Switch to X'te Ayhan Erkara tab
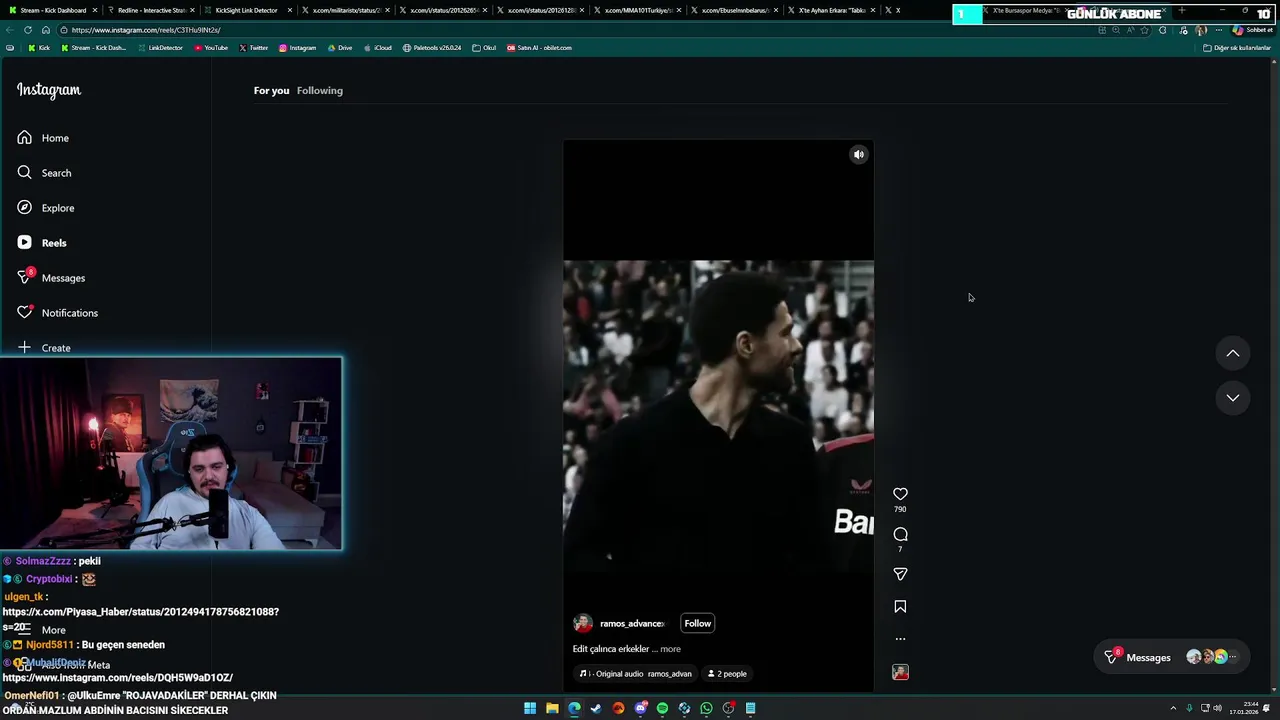The width and height of the screenshot is (1280, 720). coord(831,10)
